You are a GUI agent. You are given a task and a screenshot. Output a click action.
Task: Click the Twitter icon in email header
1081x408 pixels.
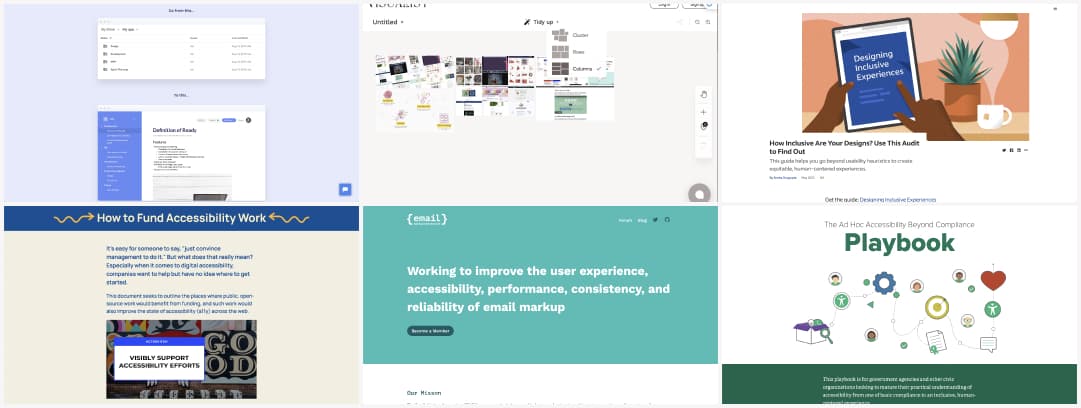(x=655, y=220)
